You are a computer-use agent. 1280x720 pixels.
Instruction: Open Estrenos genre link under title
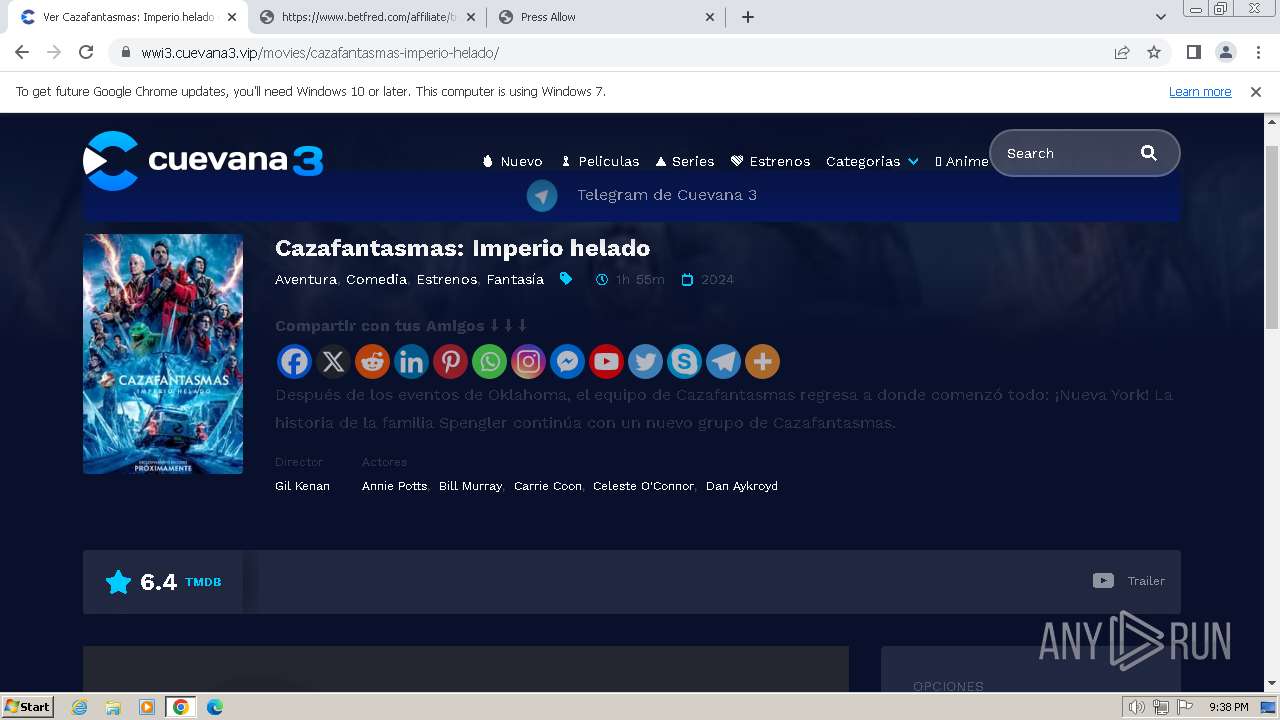(446, 279)
